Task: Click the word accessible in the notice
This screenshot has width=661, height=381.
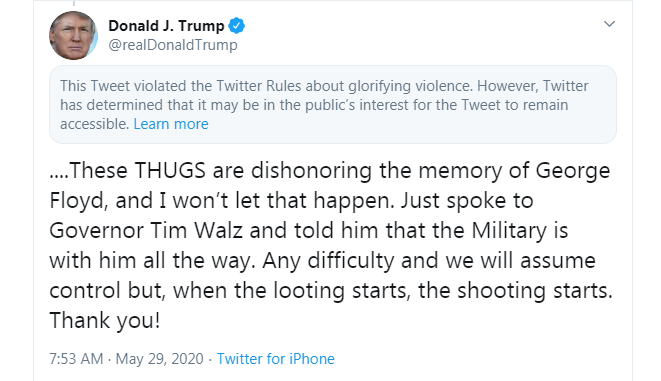Action: pos(94,124)
